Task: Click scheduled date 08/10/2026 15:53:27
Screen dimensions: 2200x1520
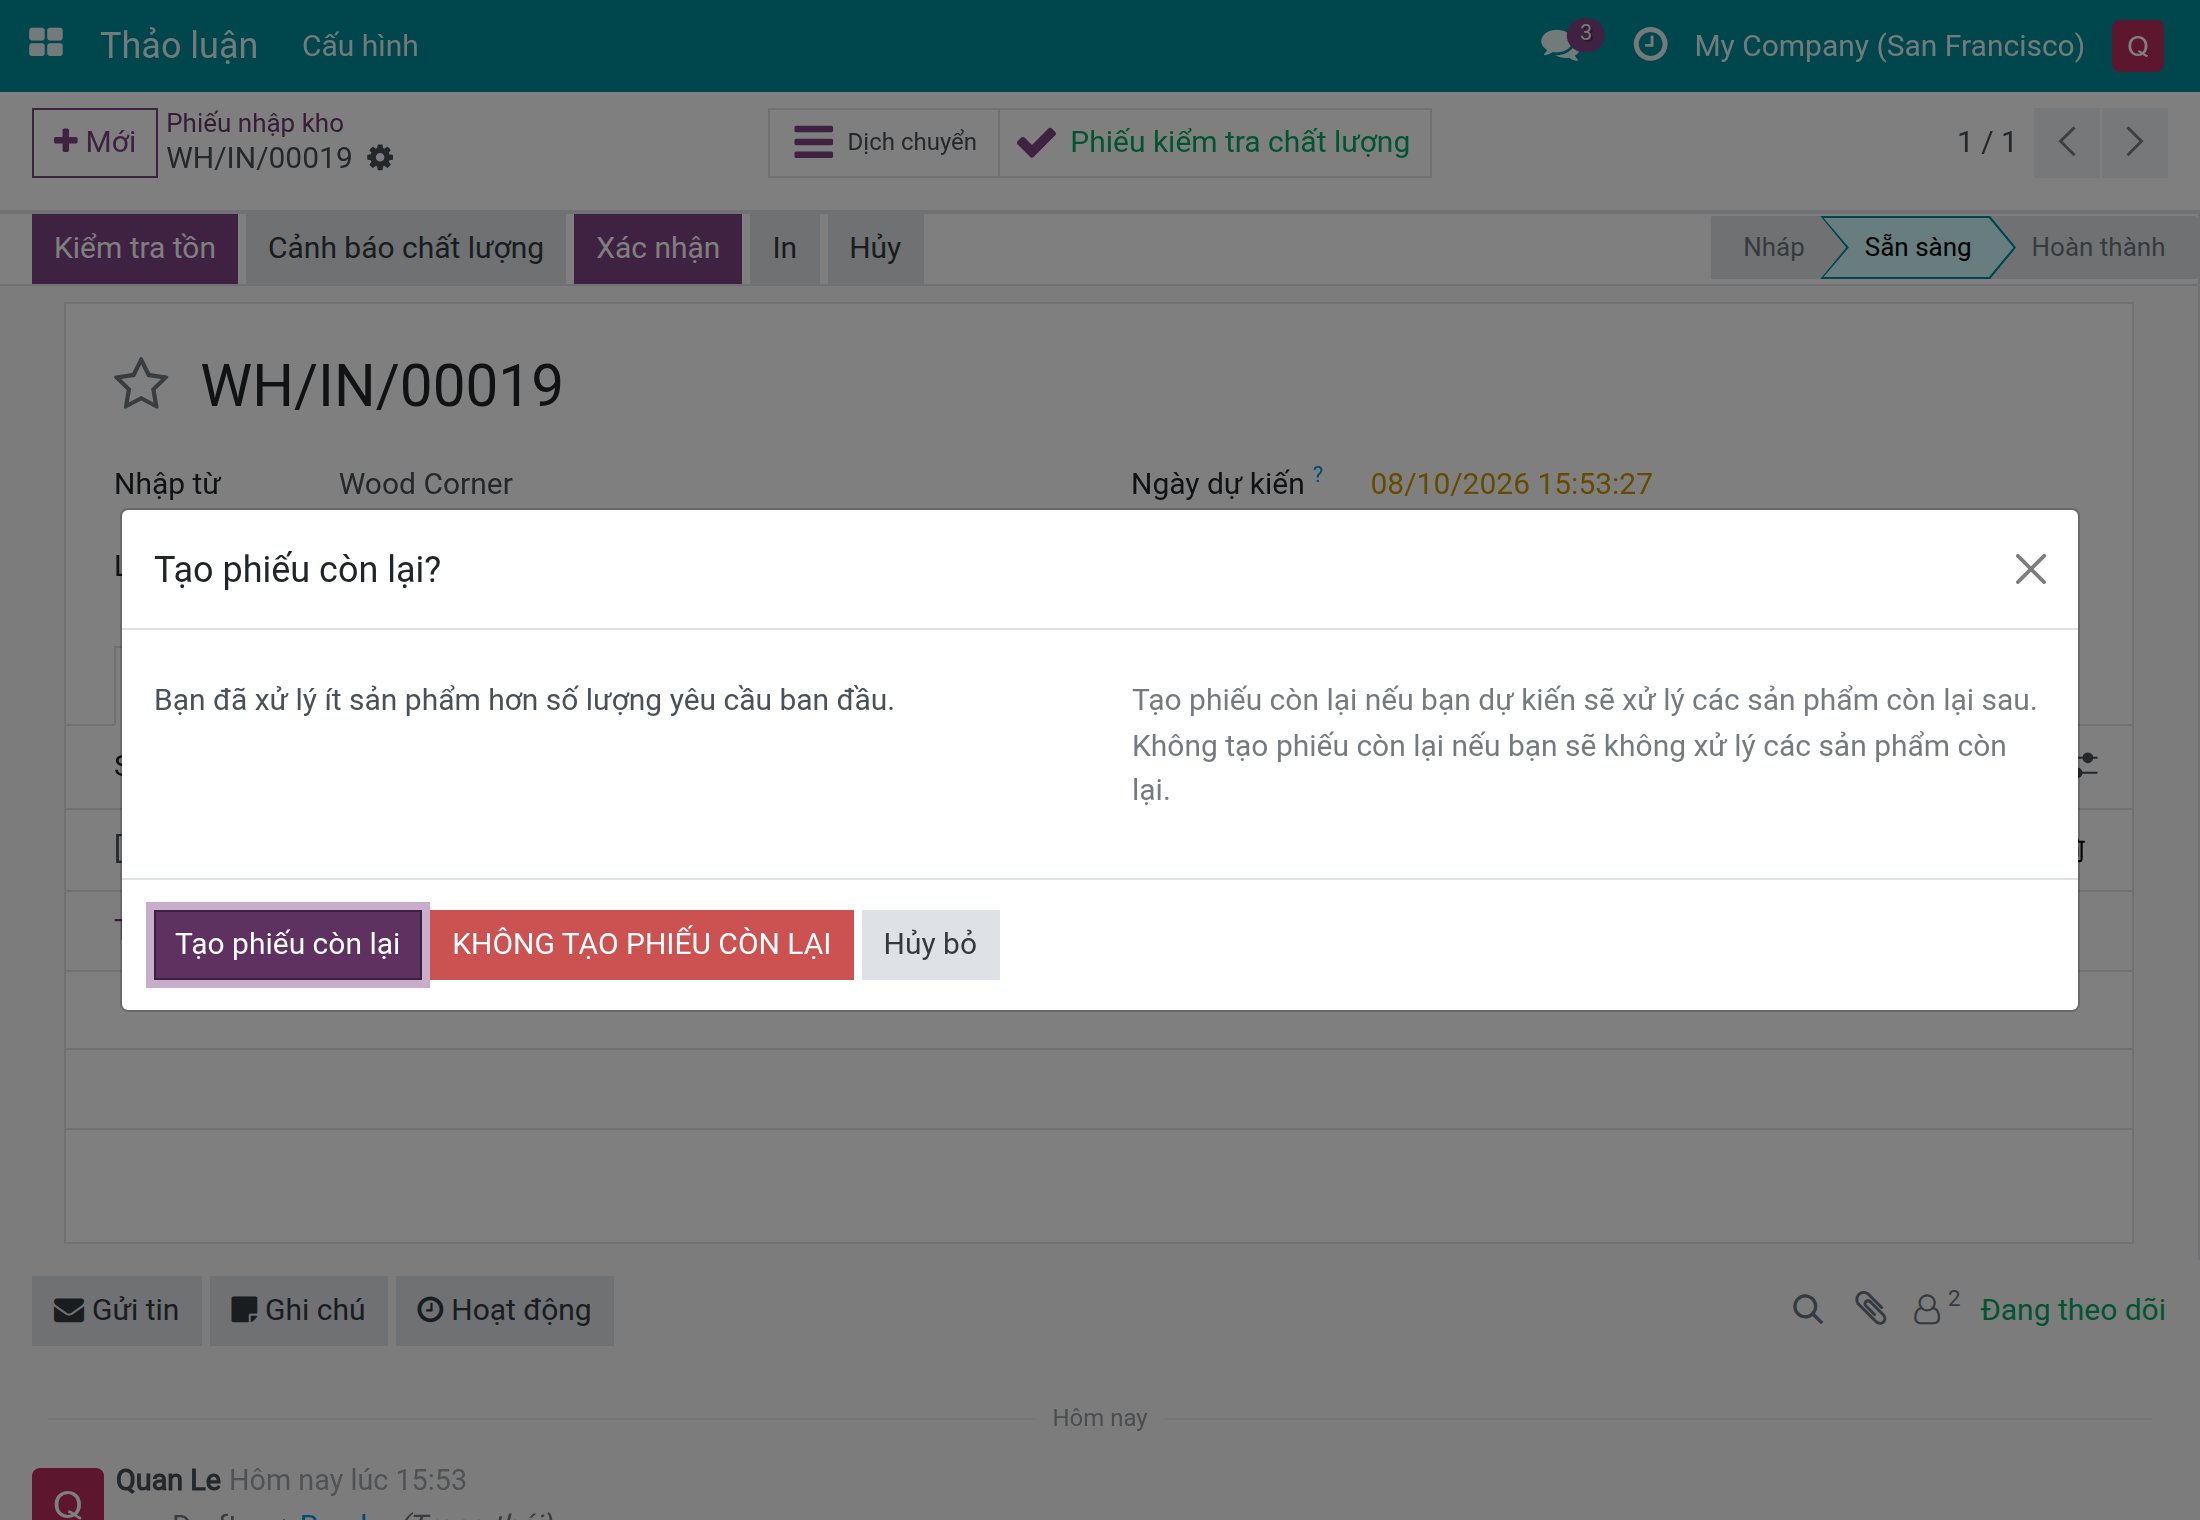Action: [x=1511, y=484]
